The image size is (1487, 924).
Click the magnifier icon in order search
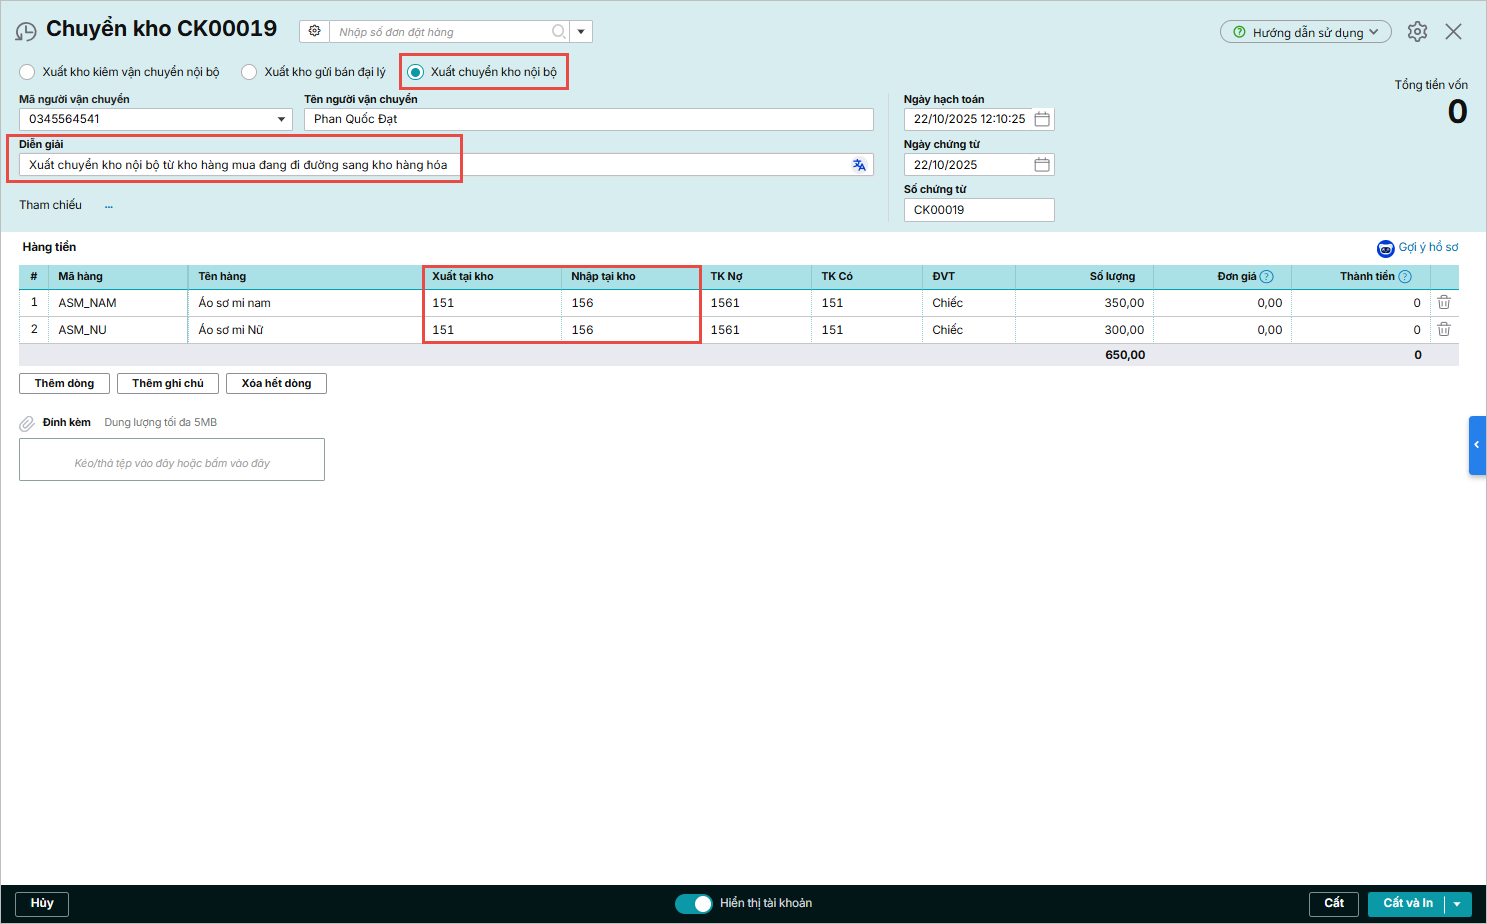pos(559,32)
